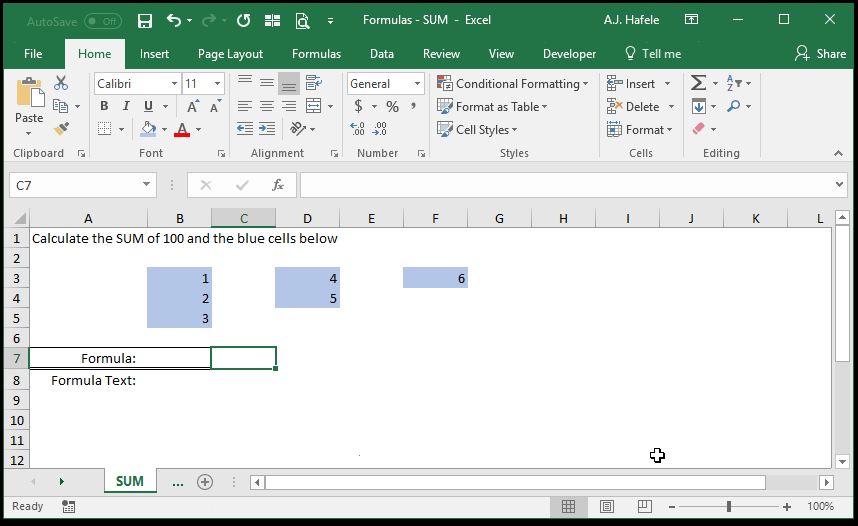The height and width of the screenshot is (526, 858).
Task: Open Find & Select magnifier
Action: click(734, 106)
